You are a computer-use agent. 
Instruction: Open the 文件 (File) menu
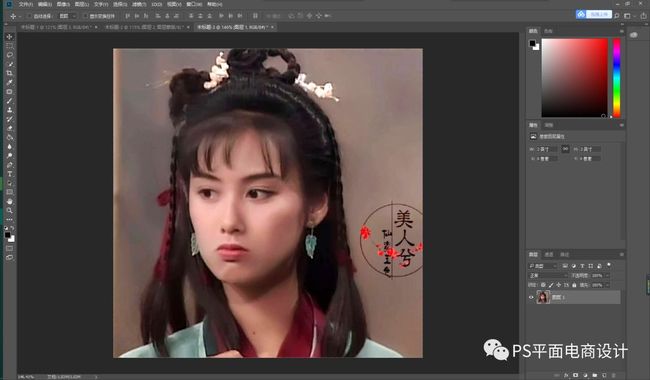[x=25, y=4]
